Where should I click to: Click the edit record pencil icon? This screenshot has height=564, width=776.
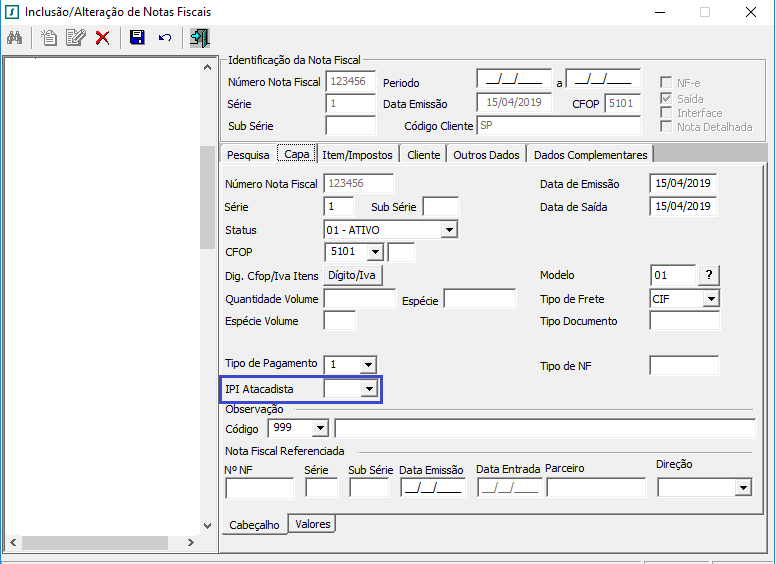coord(75,38)
